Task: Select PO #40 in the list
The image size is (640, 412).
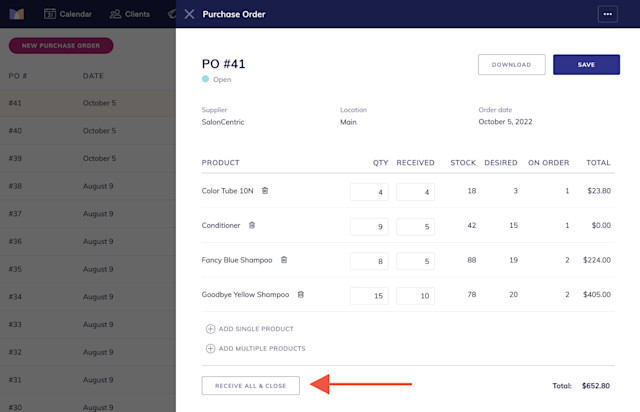Action: (x=88, y=131)
